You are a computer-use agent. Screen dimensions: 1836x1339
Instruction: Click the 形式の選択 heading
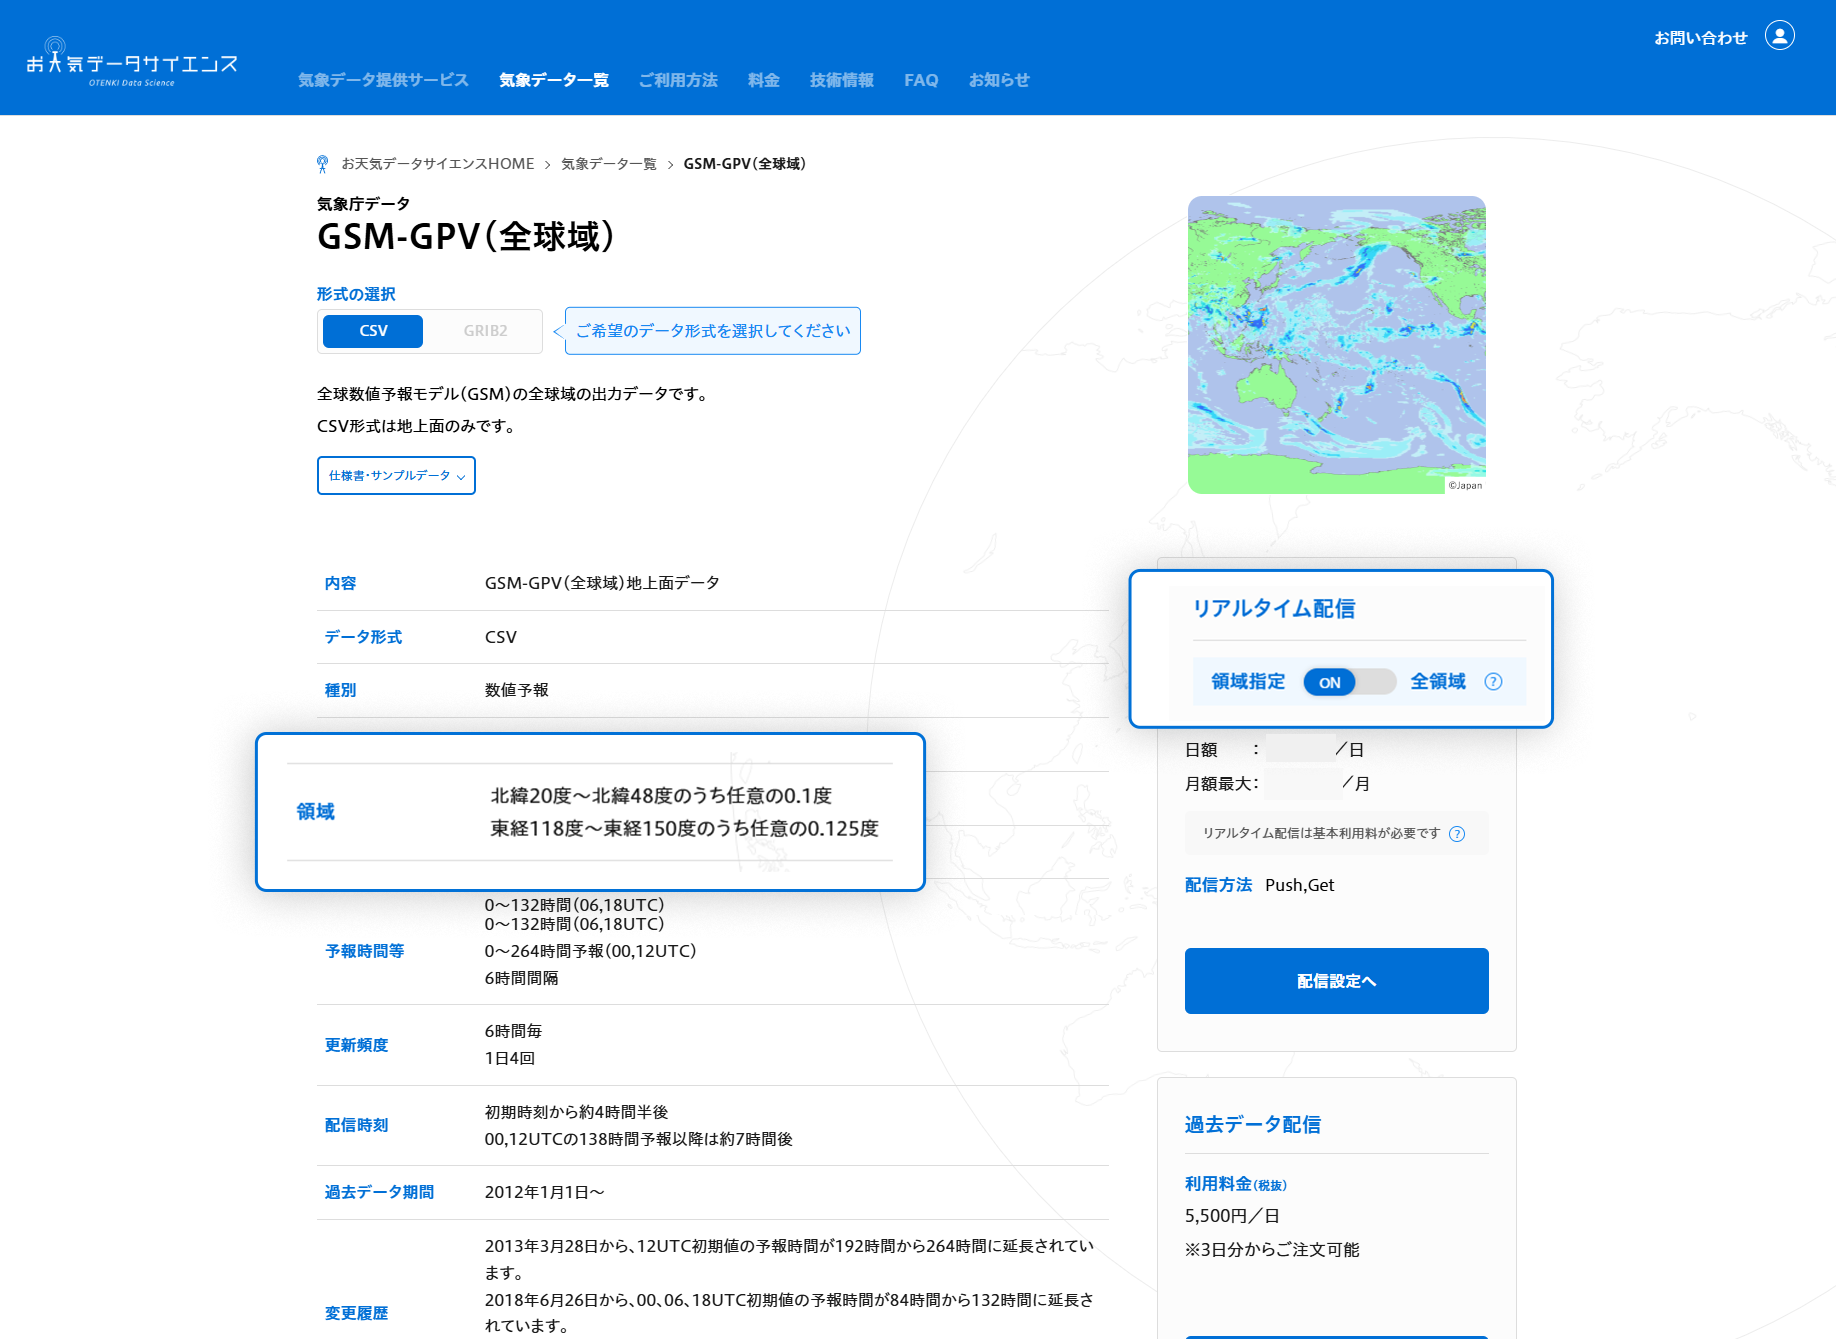[x=356, y=294]
